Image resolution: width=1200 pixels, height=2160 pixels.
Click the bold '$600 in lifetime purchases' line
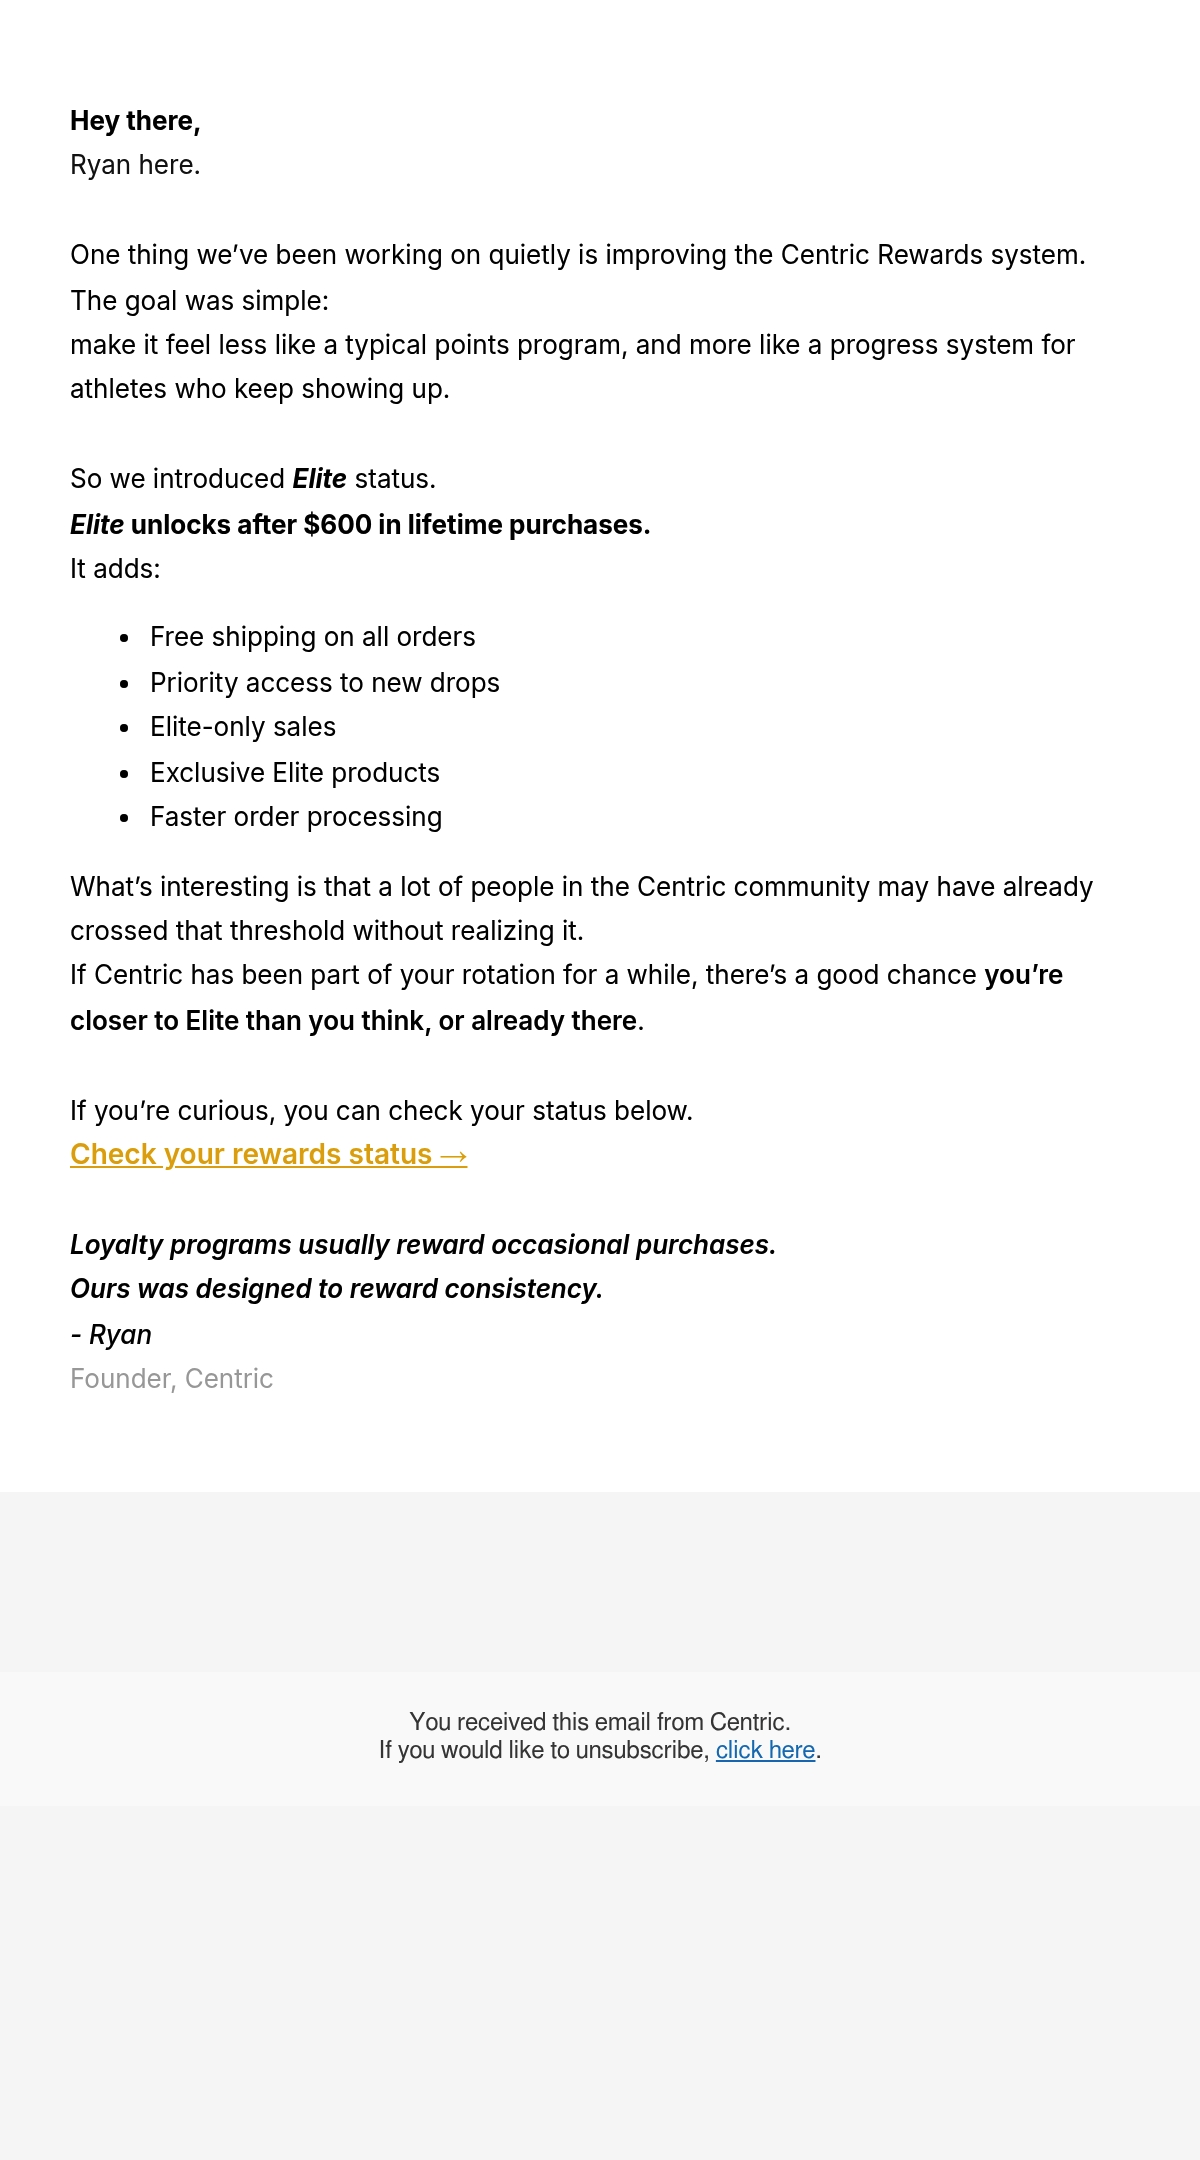(360, 525)
